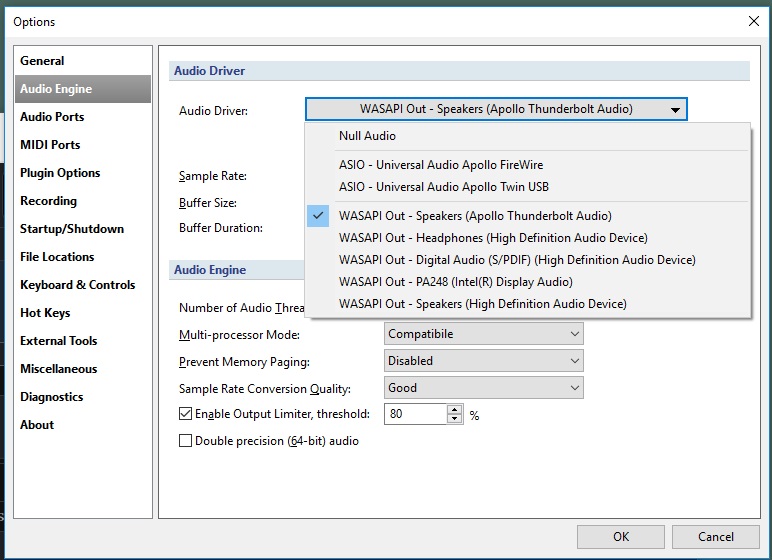The height and width of the screenshot is (560, 772).
Task: Go to File Locations page
Action: click(83, 257)
